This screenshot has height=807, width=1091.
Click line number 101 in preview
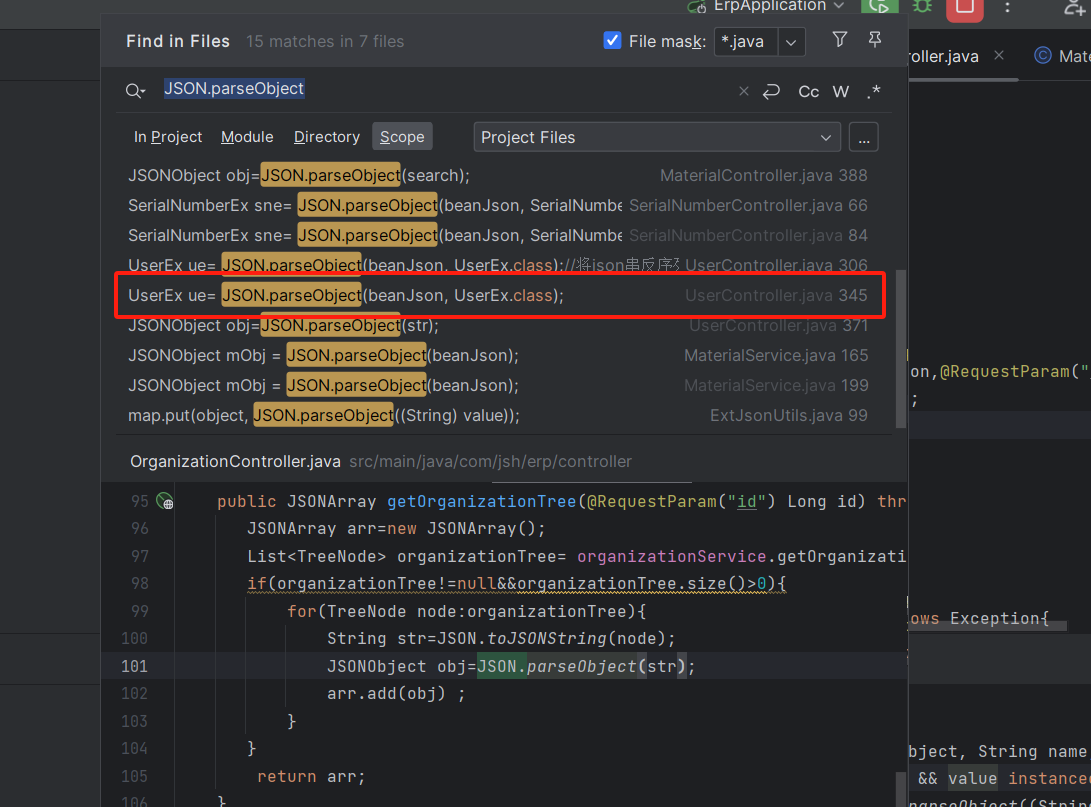tap(134, 666)
